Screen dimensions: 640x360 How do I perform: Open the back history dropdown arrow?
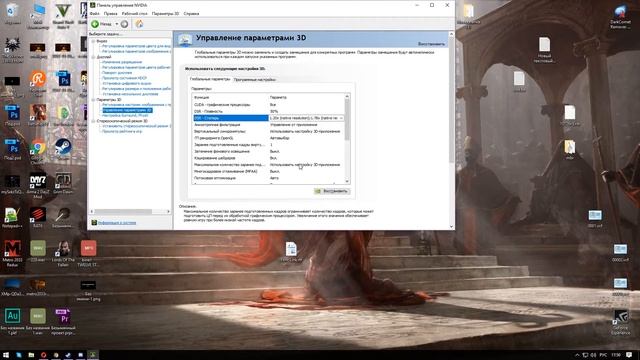[x=117, y=24]
